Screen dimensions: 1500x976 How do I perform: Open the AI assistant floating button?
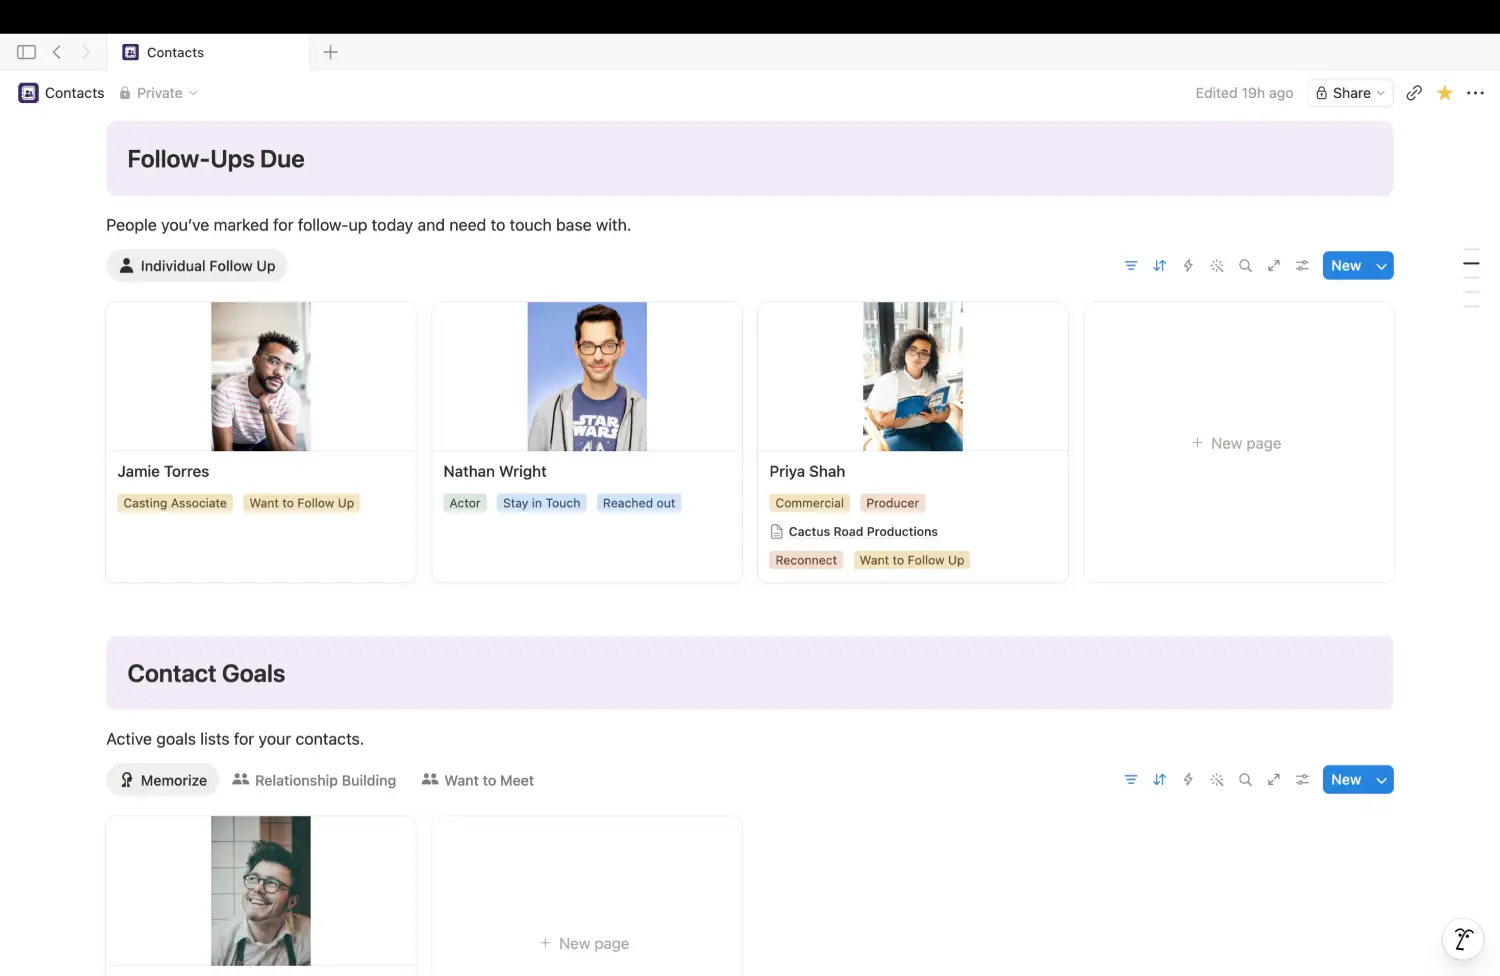[1463, 938]
